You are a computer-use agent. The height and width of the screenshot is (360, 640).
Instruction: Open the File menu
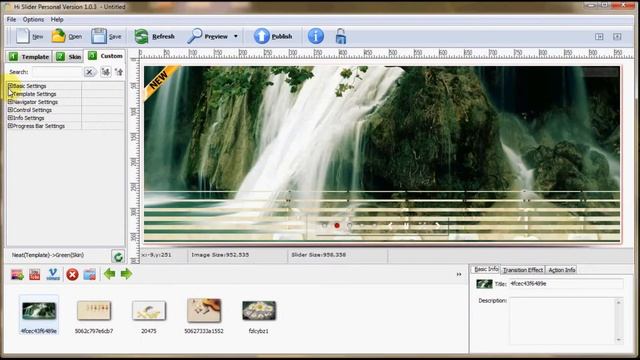point(11,19)
